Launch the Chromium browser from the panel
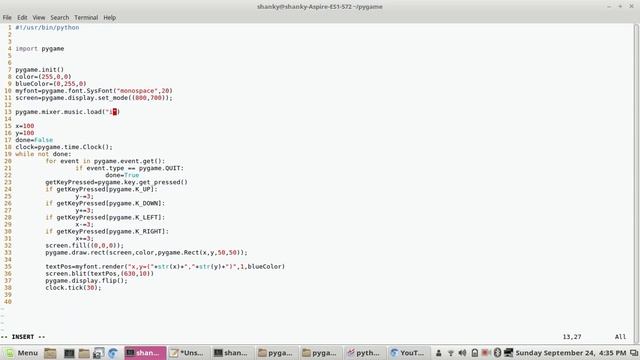The width and height of the screenshot is (640, 360). pyautogui.click(x=113, y=353)
